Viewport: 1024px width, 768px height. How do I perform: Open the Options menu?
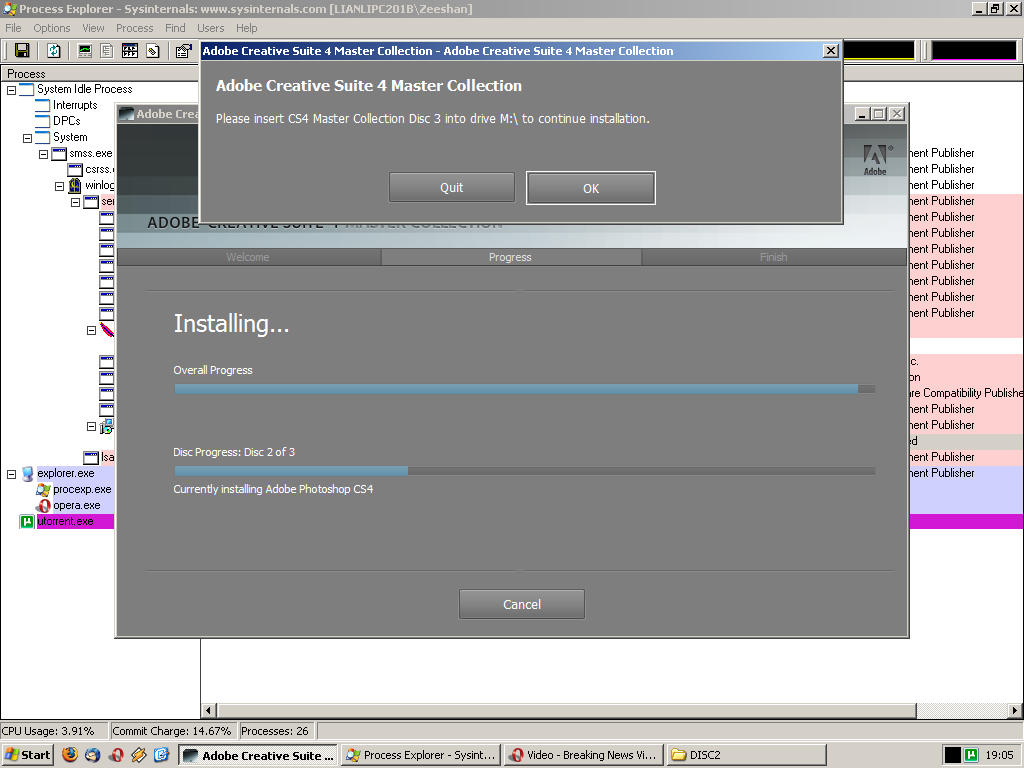52,28
